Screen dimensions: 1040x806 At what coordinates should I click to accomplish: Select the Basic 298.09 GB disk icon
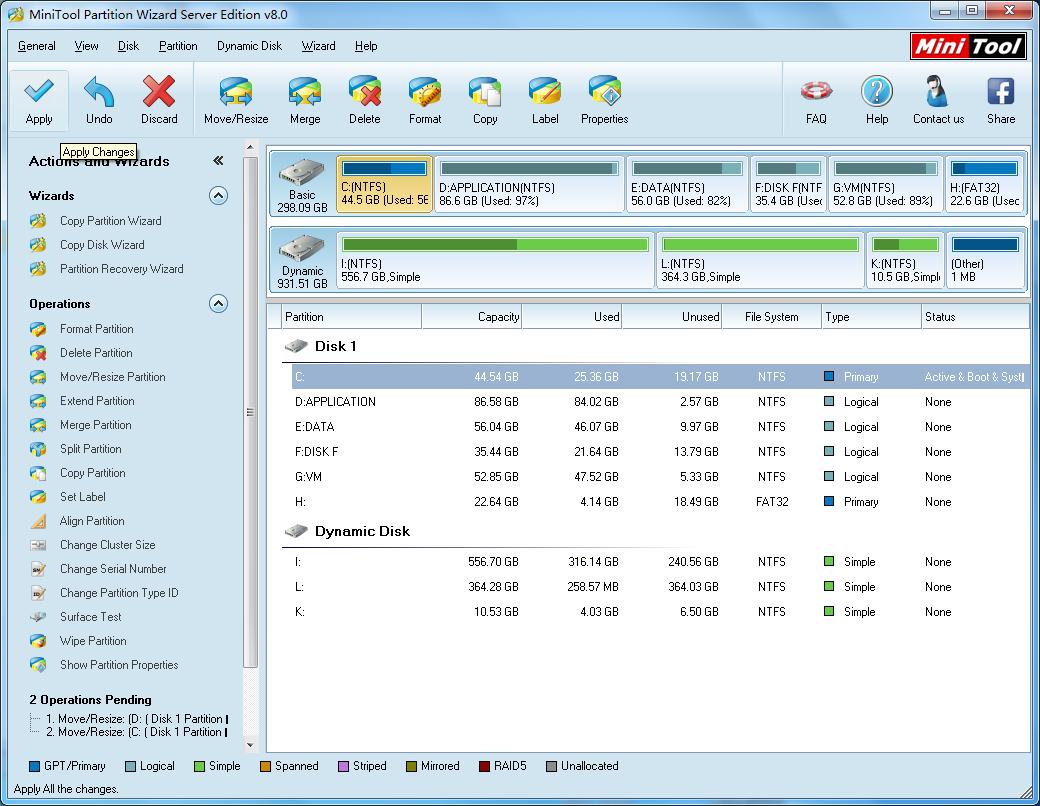(x=302, y=185)
